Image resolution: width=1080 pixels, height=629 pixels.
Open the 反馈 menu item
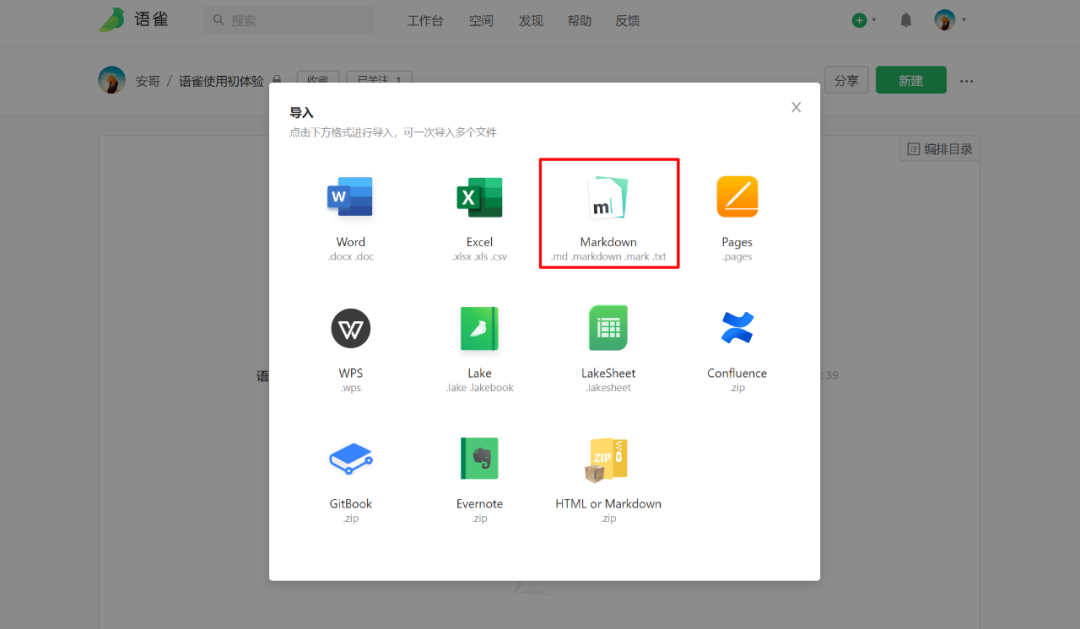click(x=627, y=21)
